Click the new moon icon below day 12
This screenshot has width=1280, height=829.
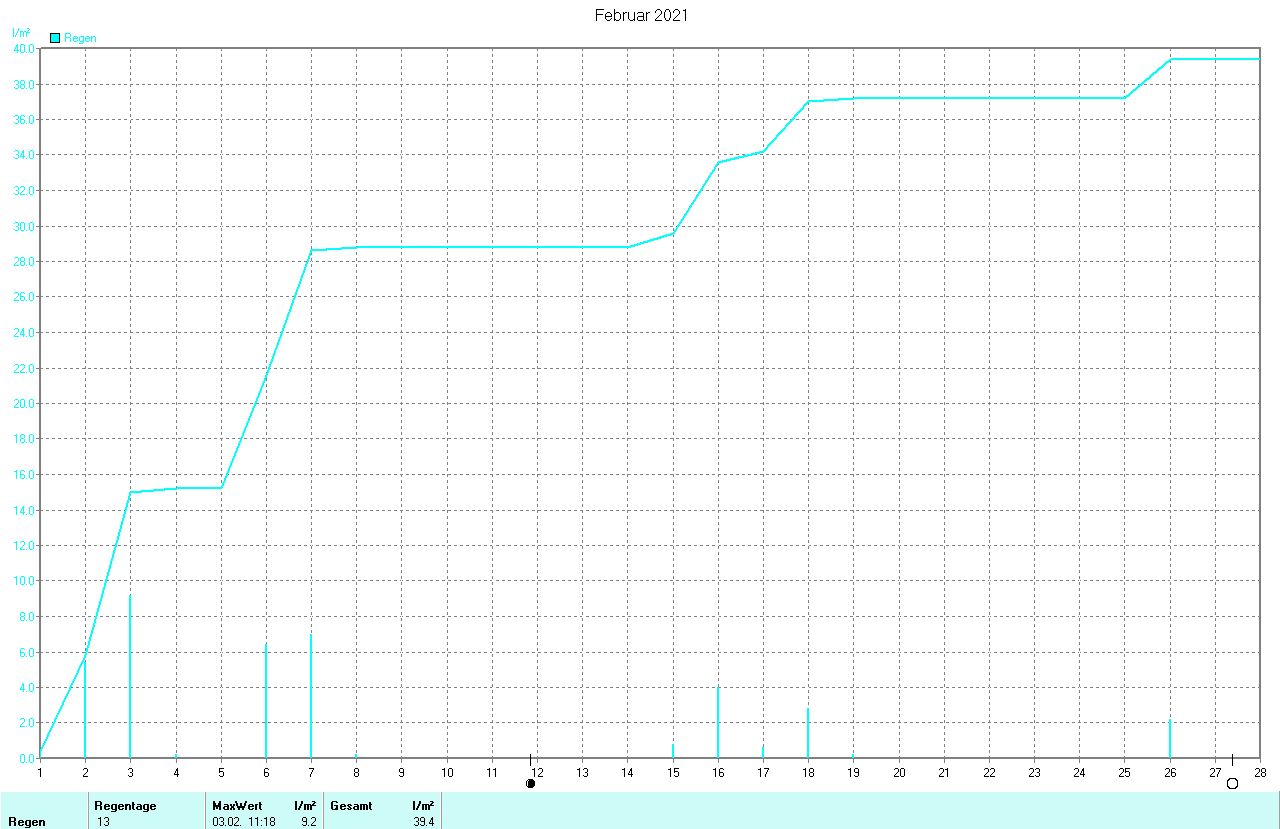[x=531, y=783]
